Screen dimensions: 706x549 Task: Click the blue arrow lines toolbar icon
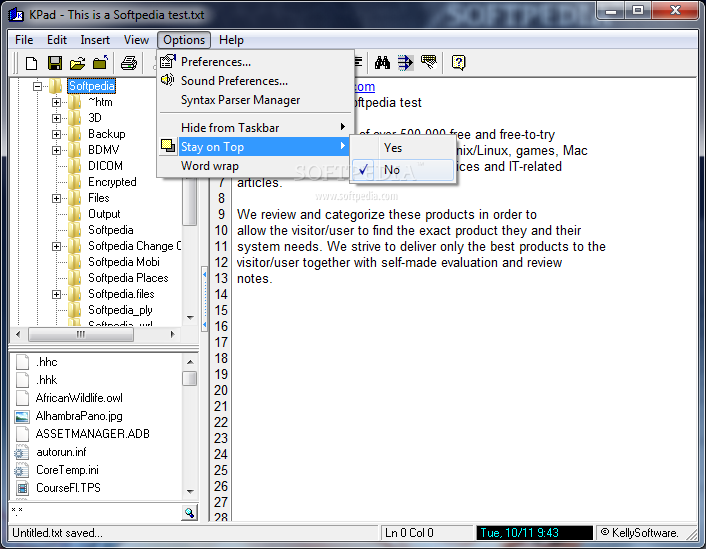405,63
